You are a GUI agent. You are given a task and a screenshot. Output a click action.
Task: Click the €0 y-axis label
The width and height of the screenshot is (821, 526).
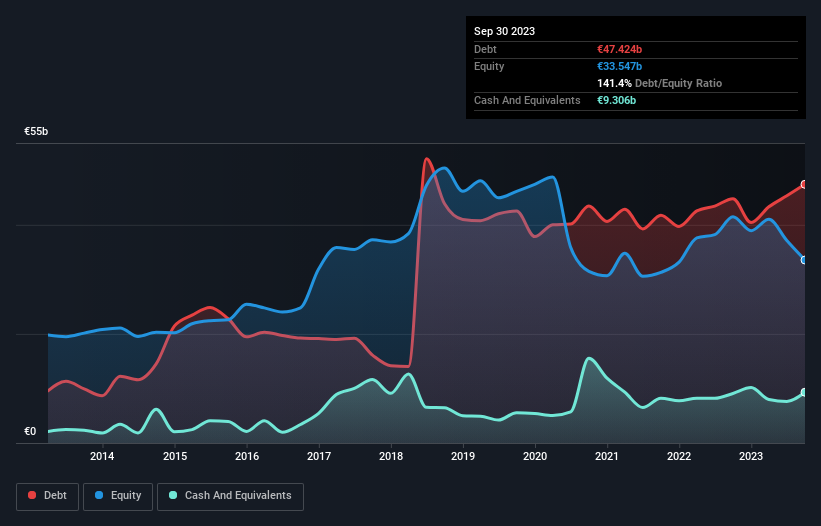pos(30,431)
